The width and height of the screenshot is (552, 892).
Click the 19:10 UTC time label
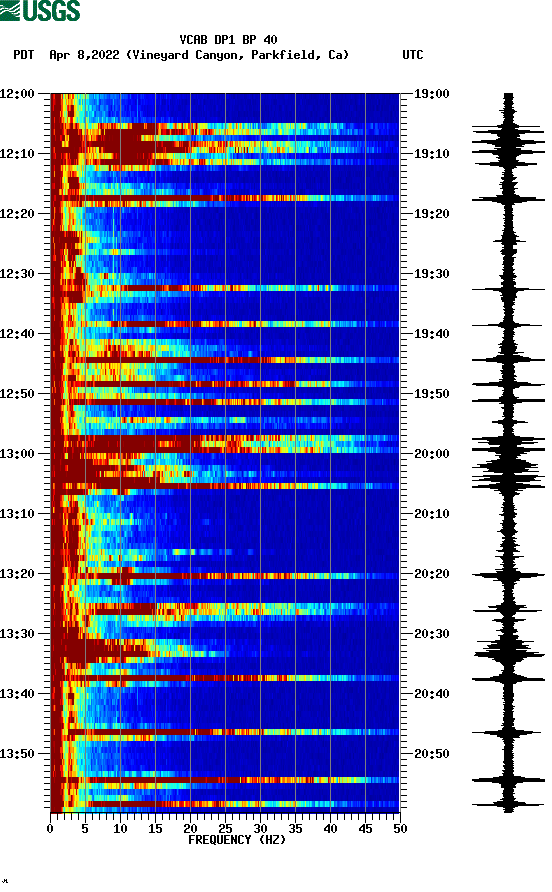pos(431,154)
